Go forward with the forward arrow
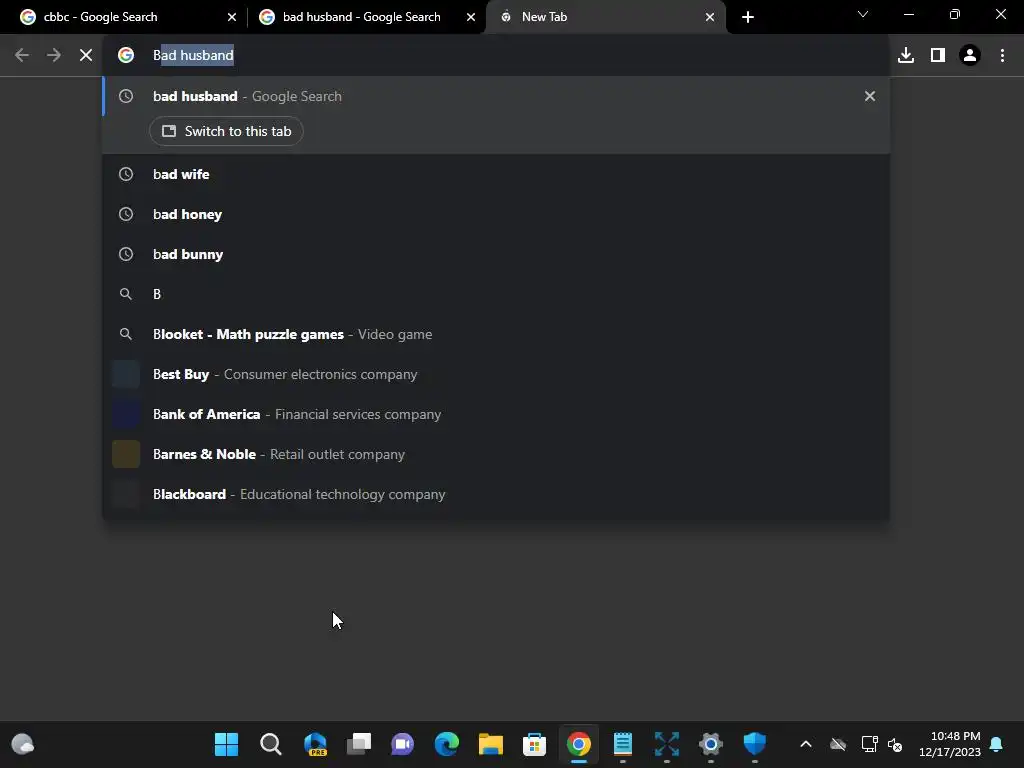 (x=54, y=56)
